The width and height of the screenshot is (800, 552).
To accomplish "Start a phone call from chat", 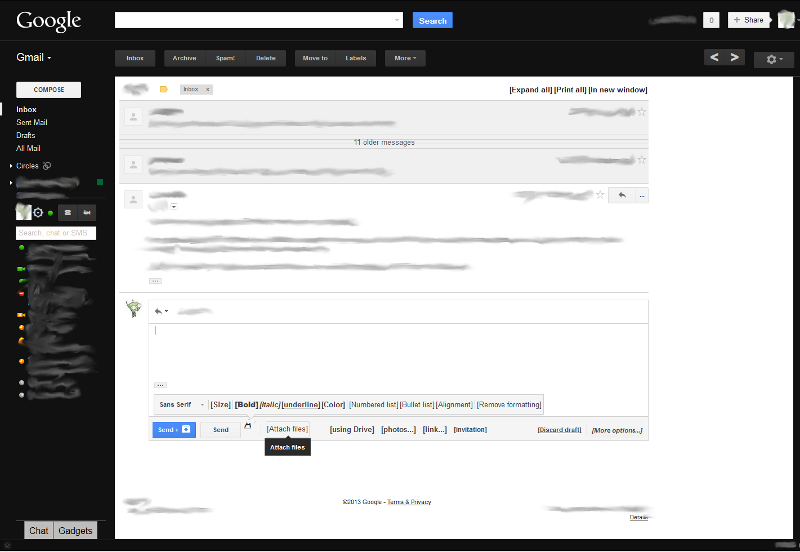I will (67, 213).
